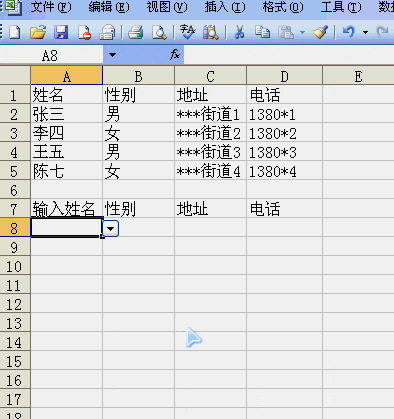The width and height of the screenshot is (394, 419).
Task: Open the 格式(O) menu
Action: coord(283,7)
